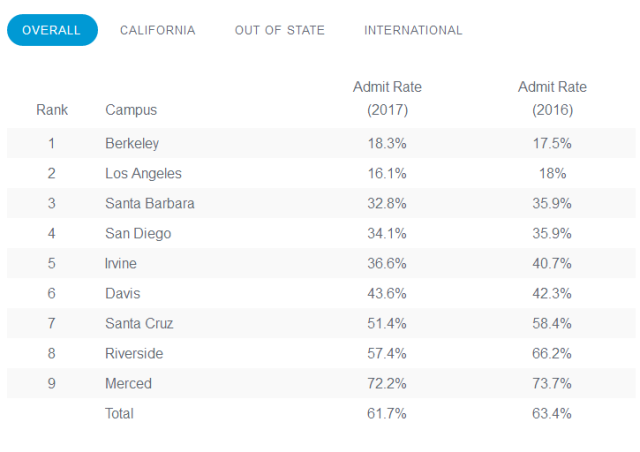Viewport: 640px width, 452px height.
Task: Click the Santa Barbara campus name
Action: coord(149,203)
